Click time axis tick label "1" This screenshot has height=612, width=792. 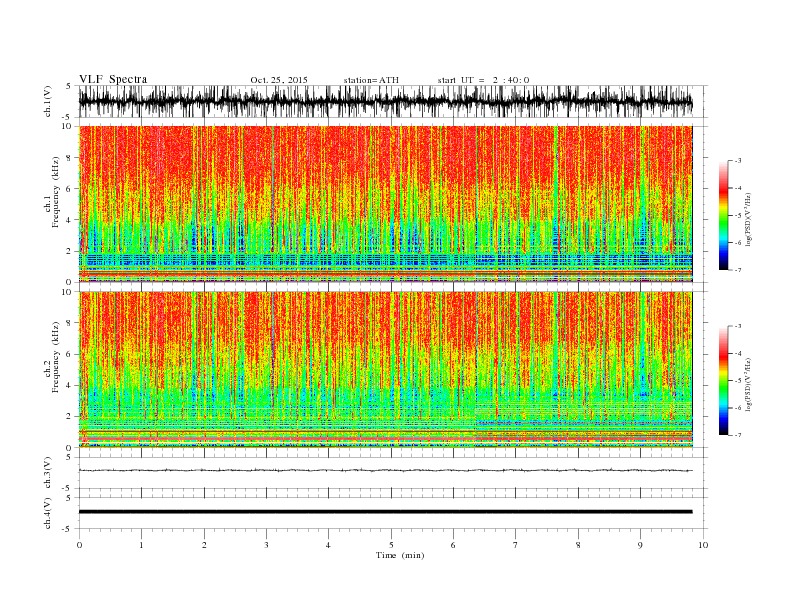tap(141, 545)
